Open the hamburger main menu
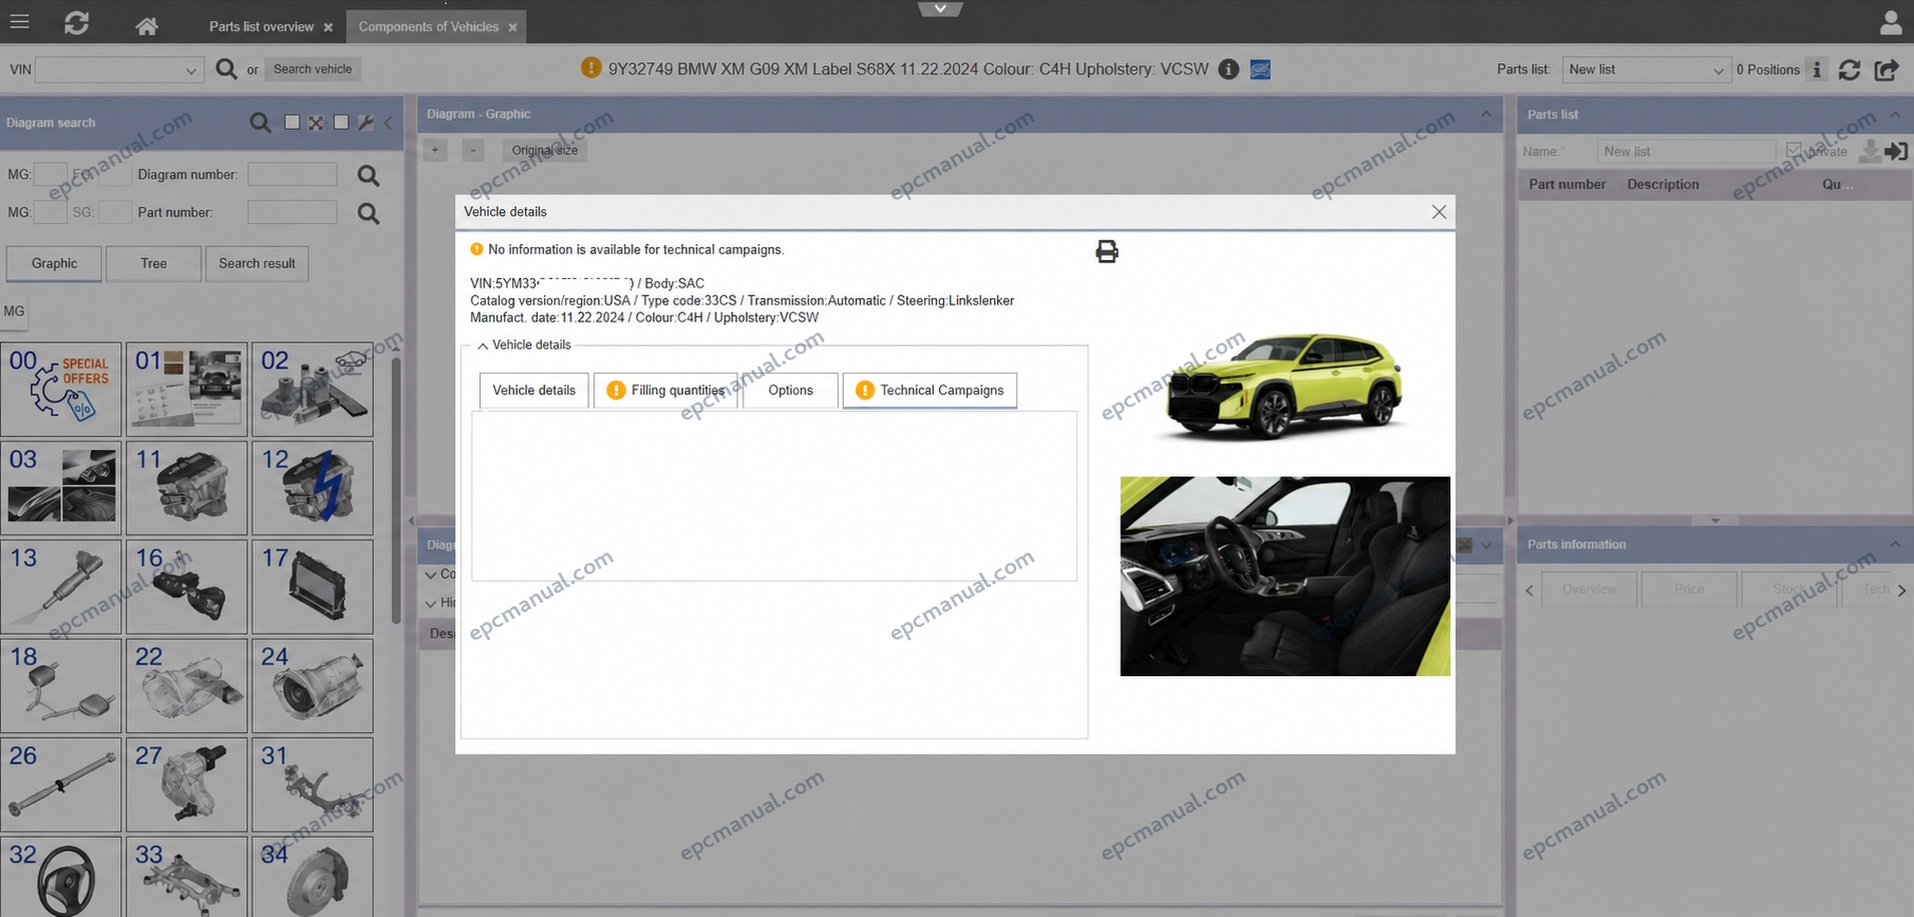The height and width of the screenshot is (917, 1914). [19, 21]
